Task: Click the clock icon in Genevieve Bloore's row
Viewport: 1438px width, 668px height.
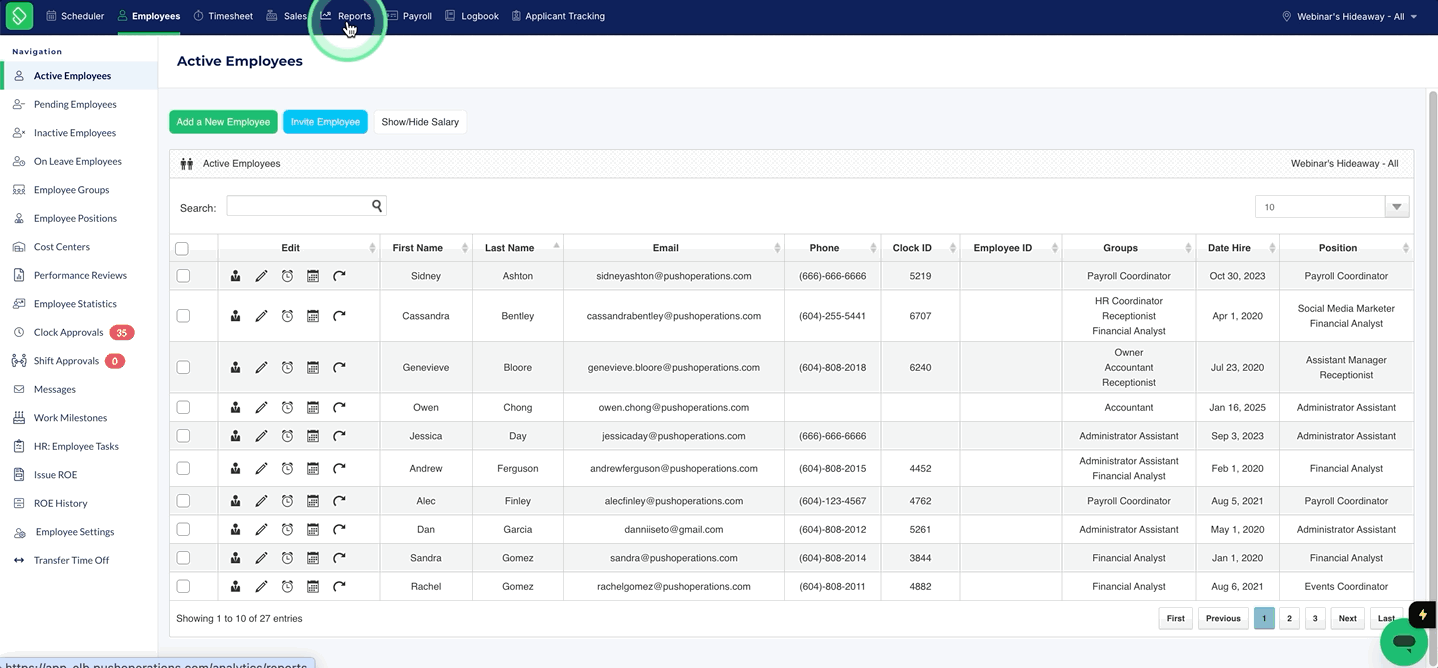Action: 287,368
